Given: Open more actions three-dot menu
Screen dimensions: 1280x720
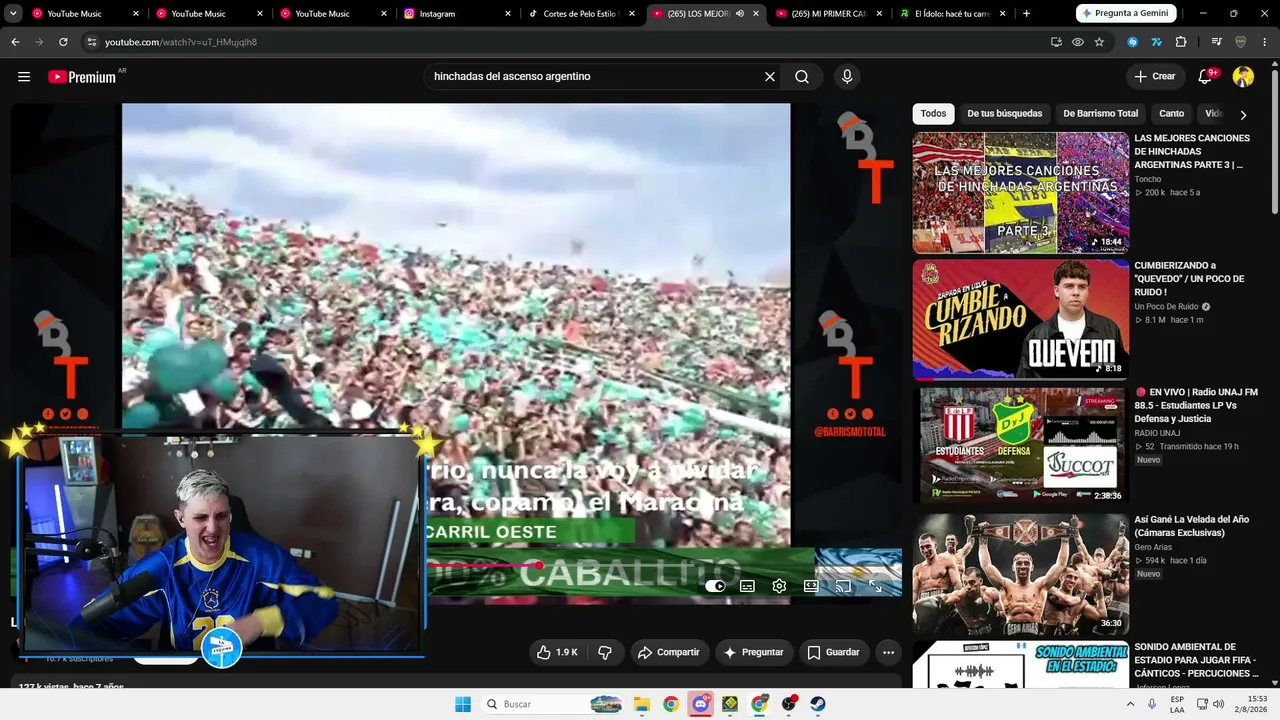Looking at the screenshot, I should pyautogui.click(x=888, y=652).
